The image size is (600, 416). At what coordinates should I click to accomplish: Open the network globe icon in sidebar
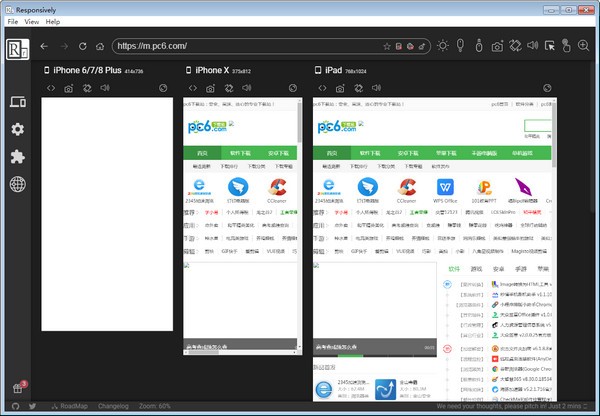17,184
